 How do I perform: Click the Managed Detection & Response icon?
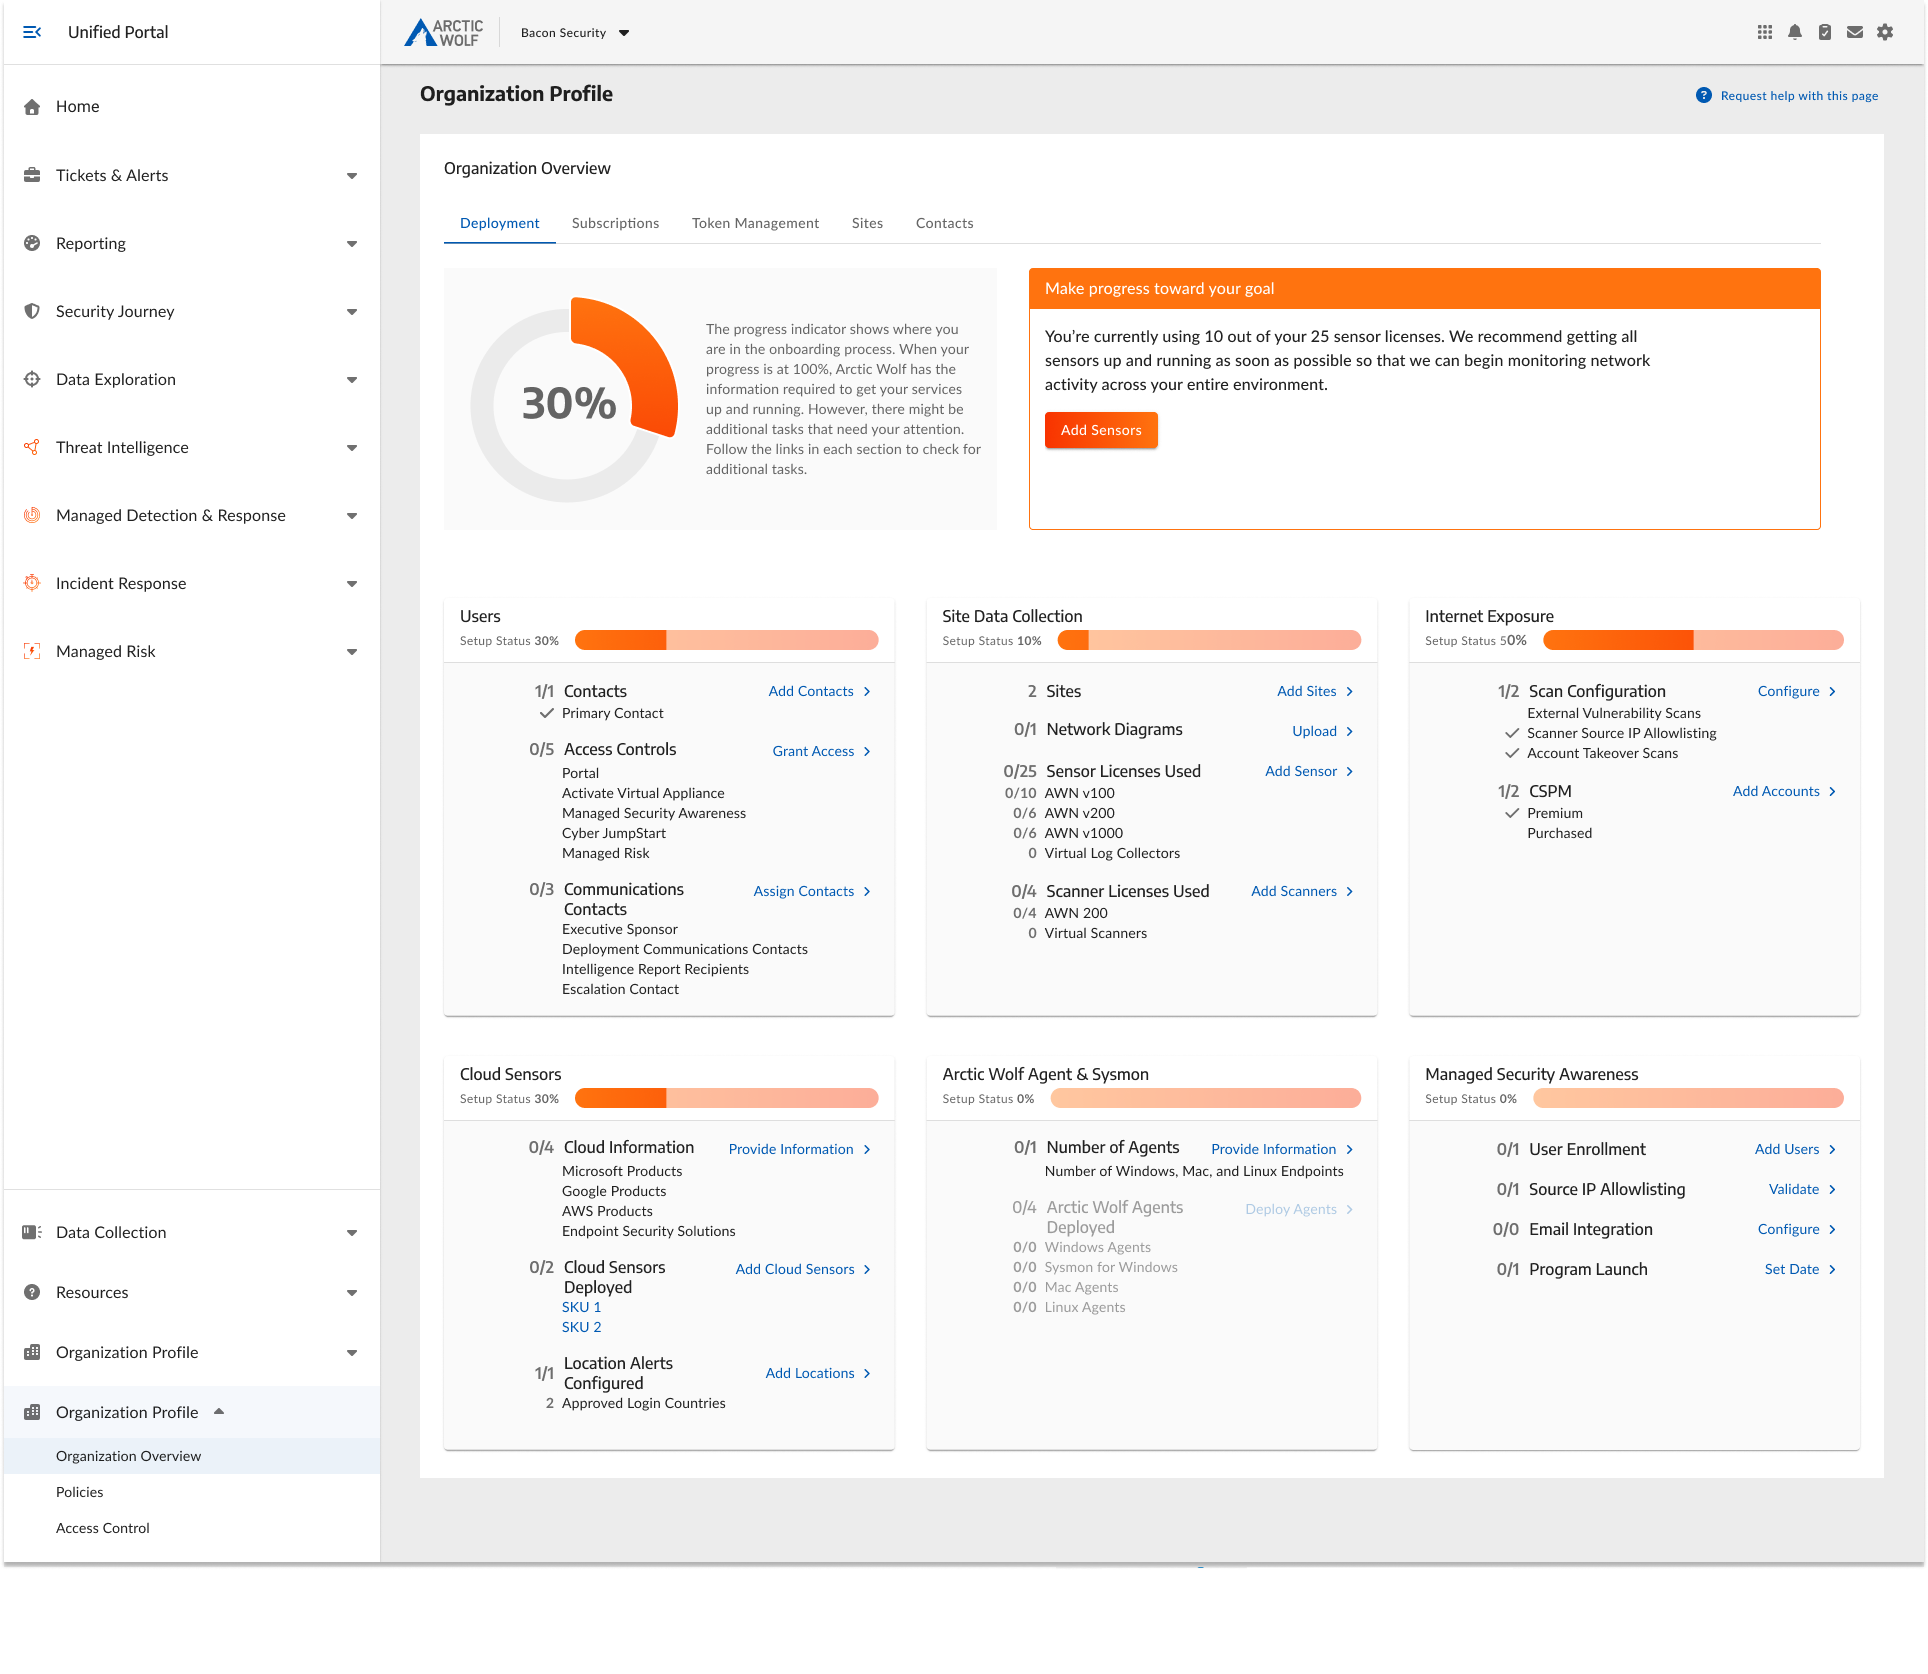[x=32, y=515]
